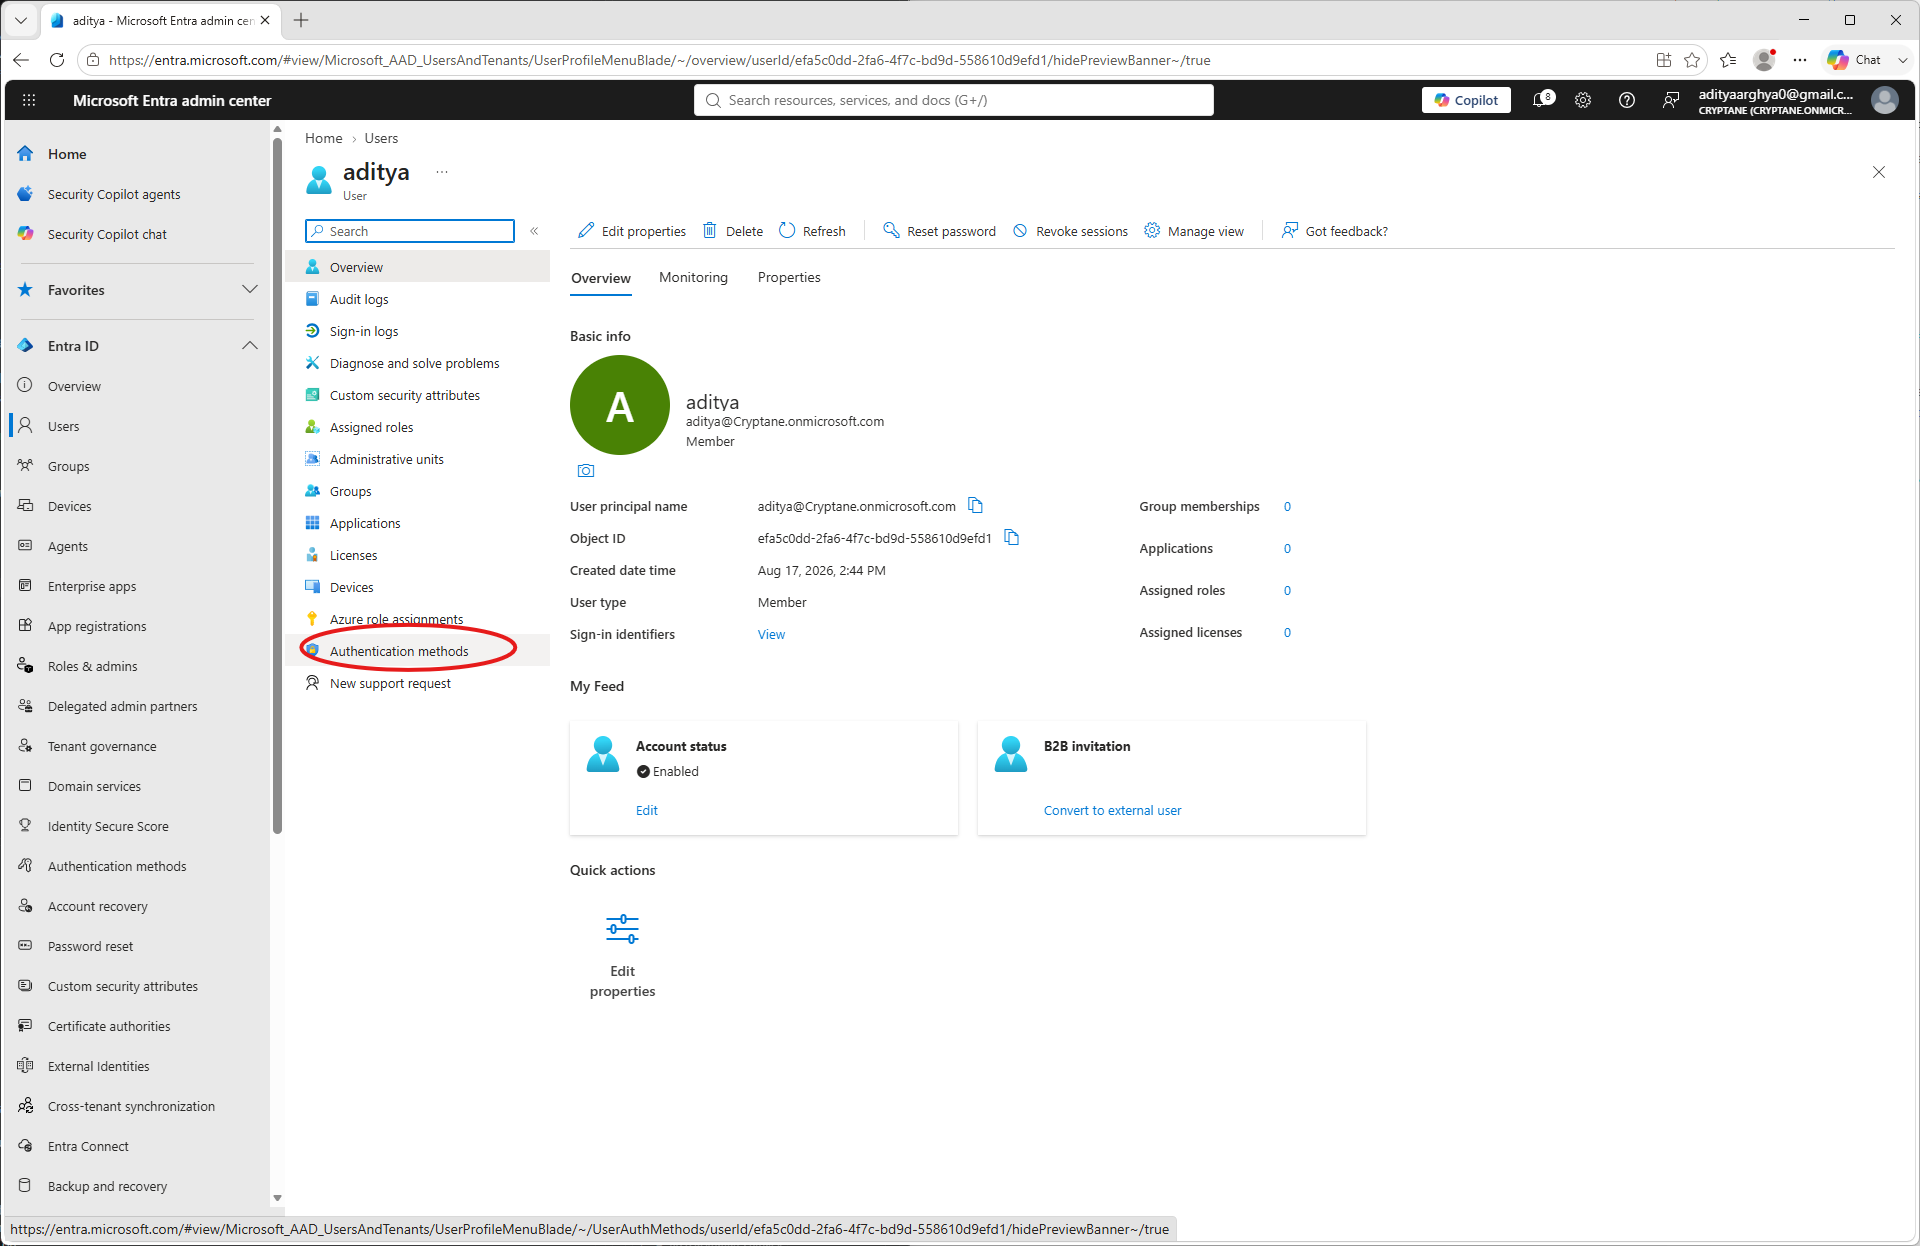The width and height of the screenshot is (1920, 1246).
Task: Click the global search resources box
Action: tap(954, 100)
